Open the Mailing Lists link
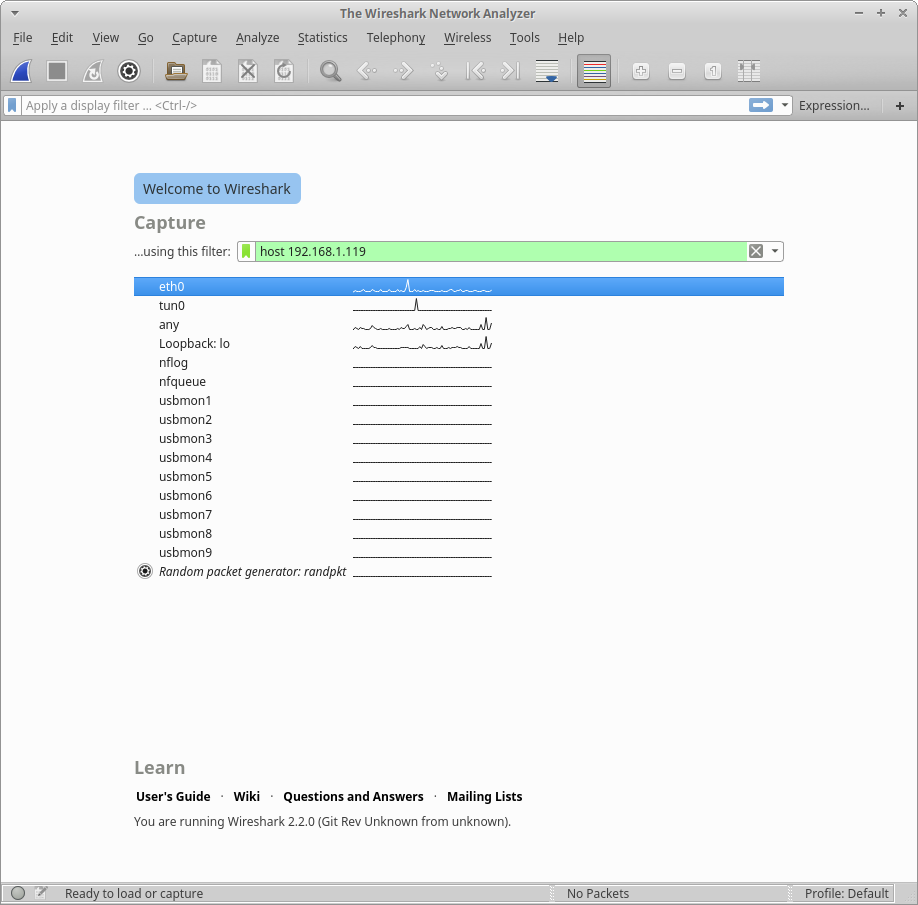 point(485,797)
